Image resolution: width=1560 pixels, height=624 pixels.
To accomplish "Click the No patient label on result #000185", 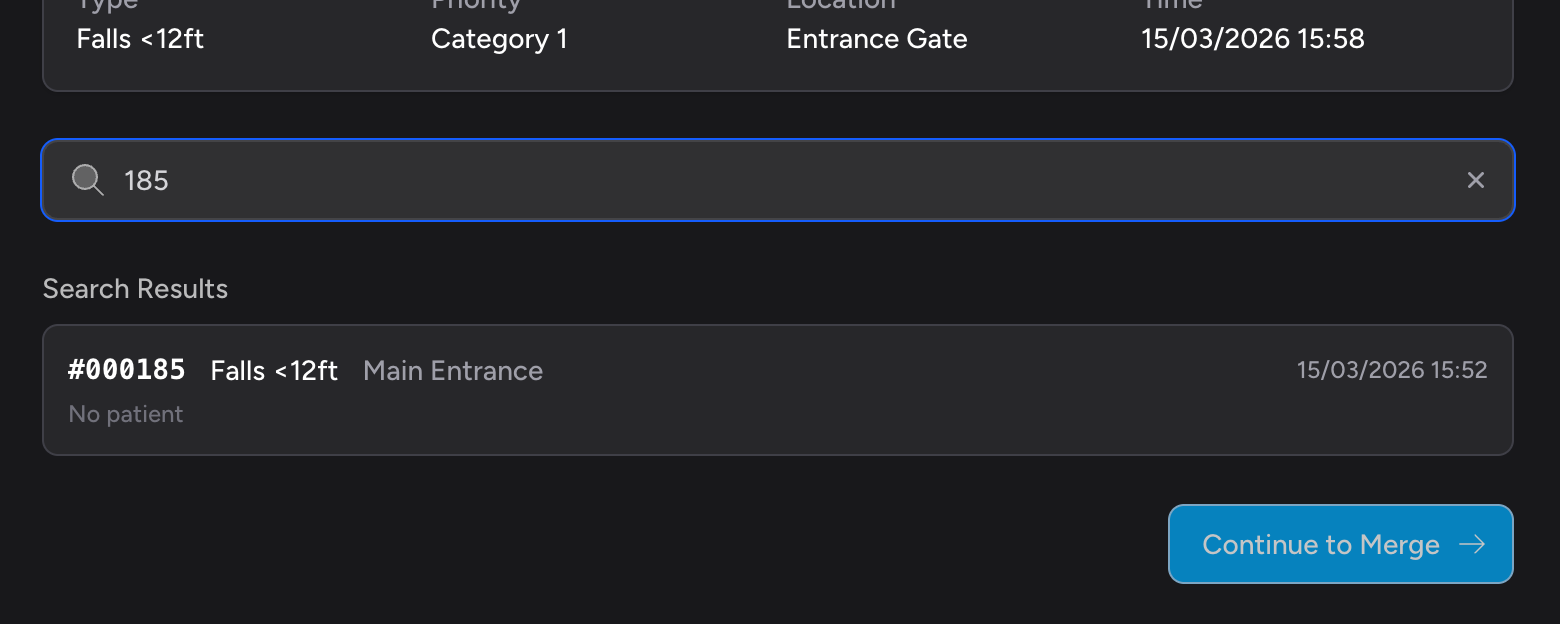I will click(x=125, y=413).
